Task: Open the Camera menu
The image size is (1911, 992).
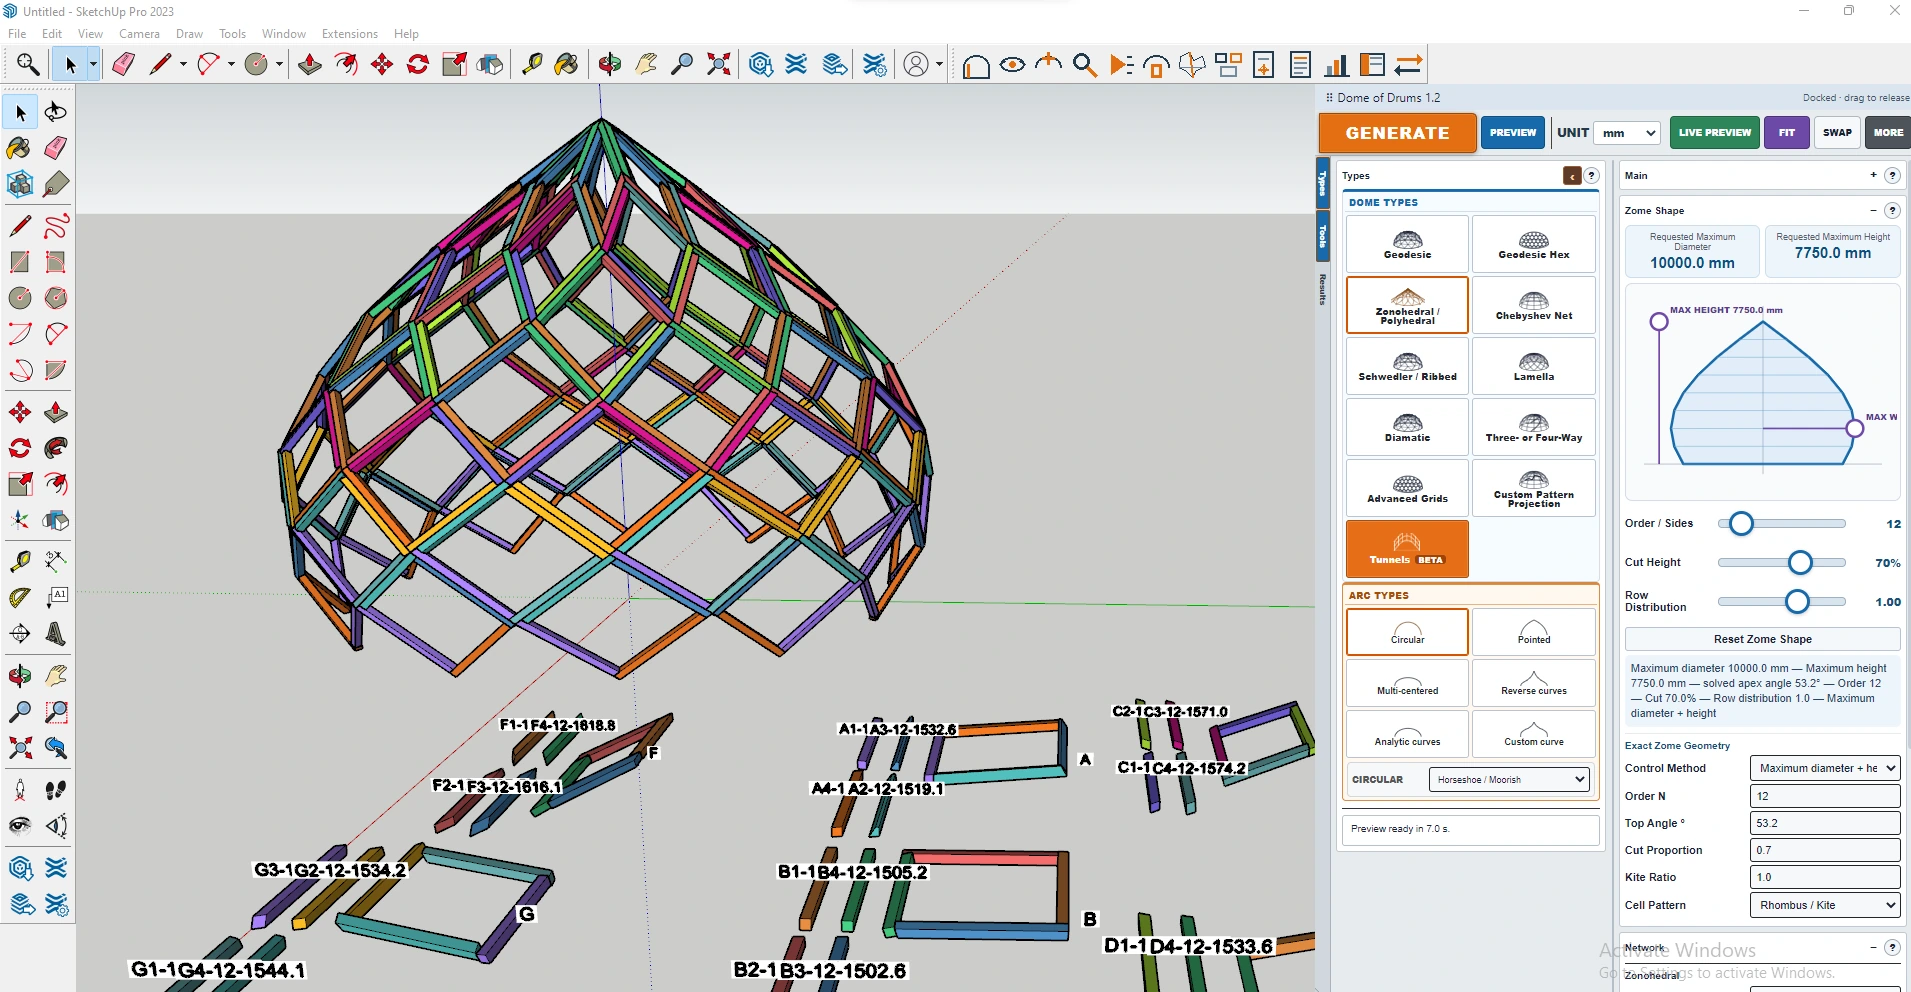Action: [139, 34]
